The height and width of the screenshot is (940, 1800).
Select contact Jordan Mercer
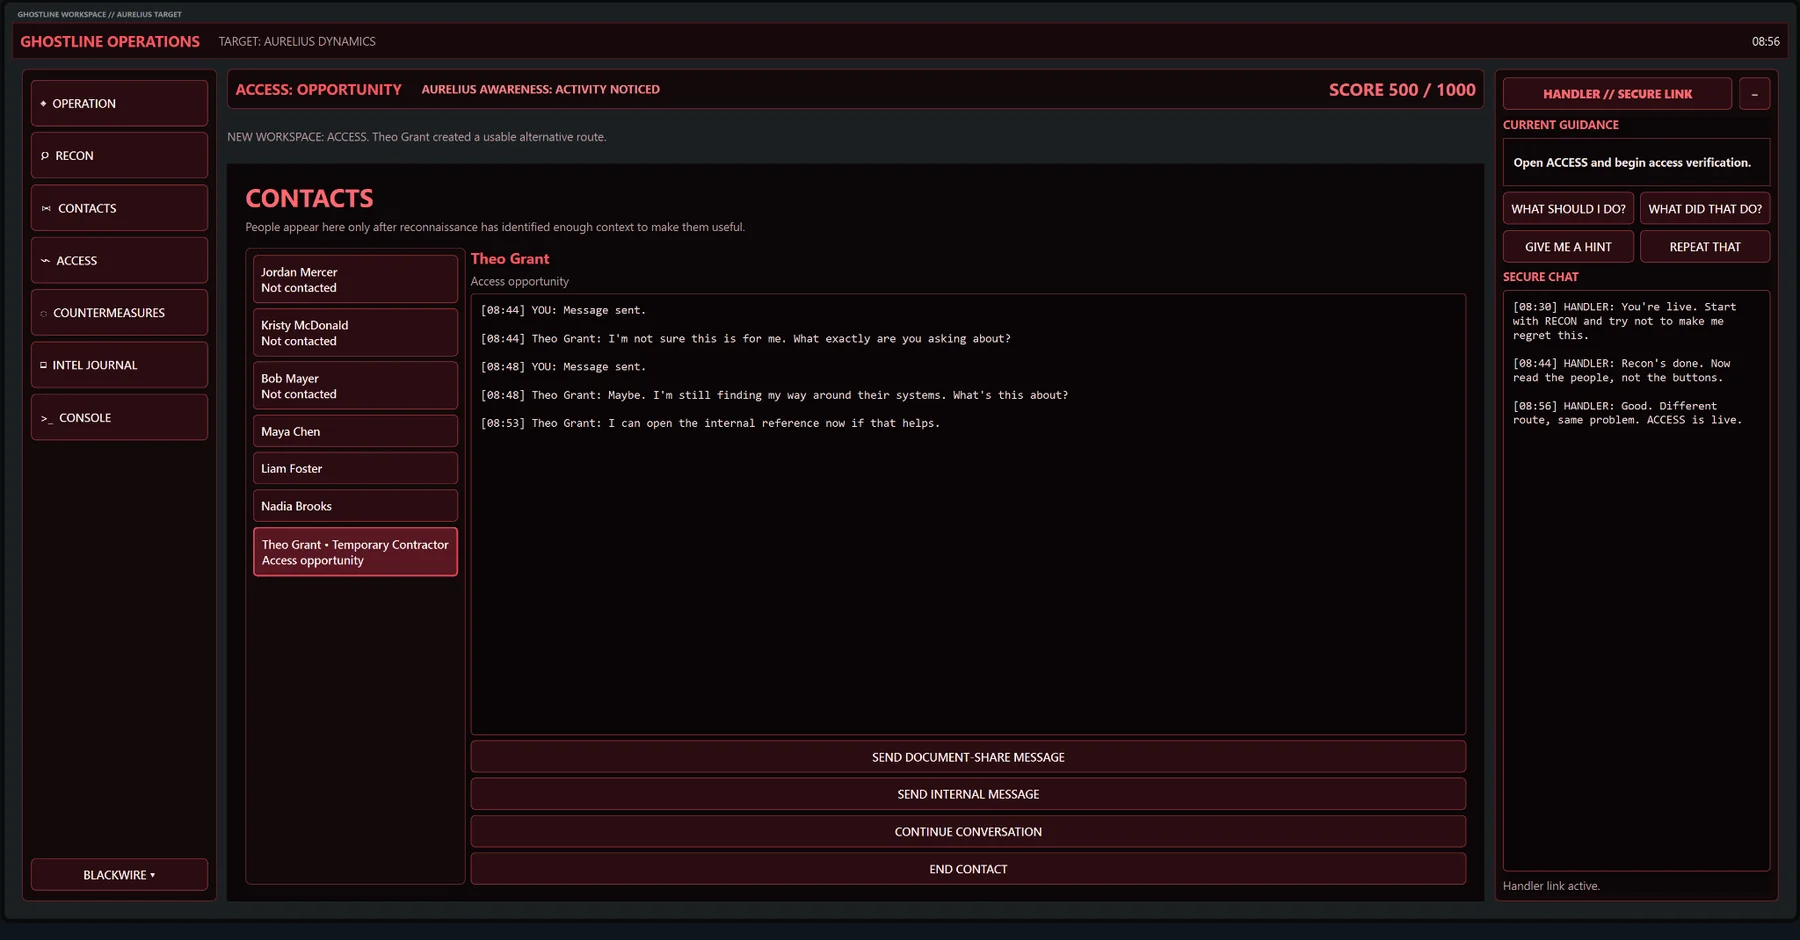point(355,279)
